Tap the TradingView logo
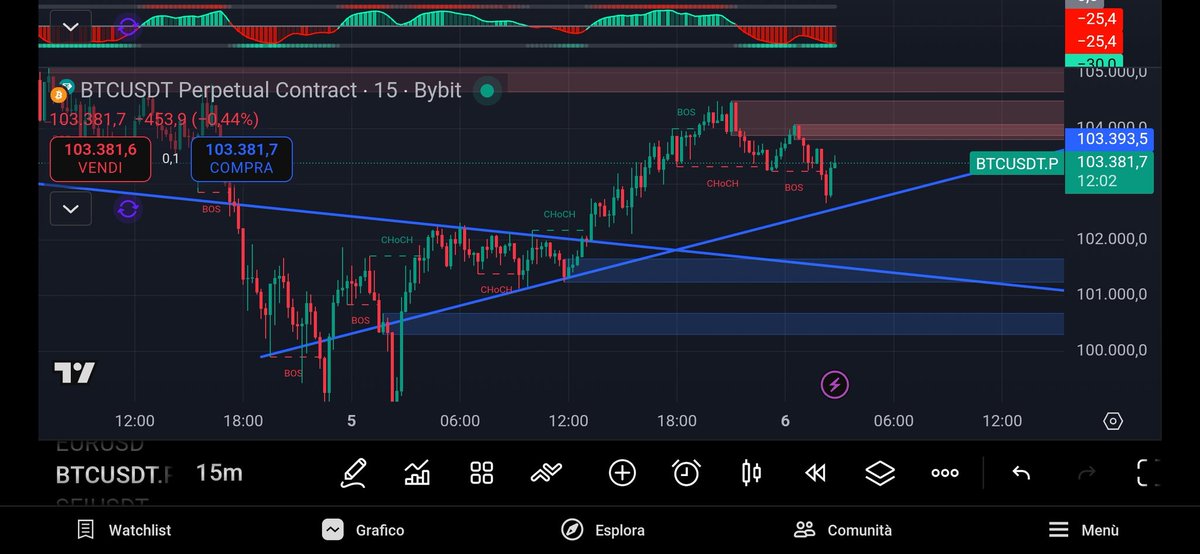This screenshot has height=554, width=1200. pyautogui.click(x=74, y=373)
